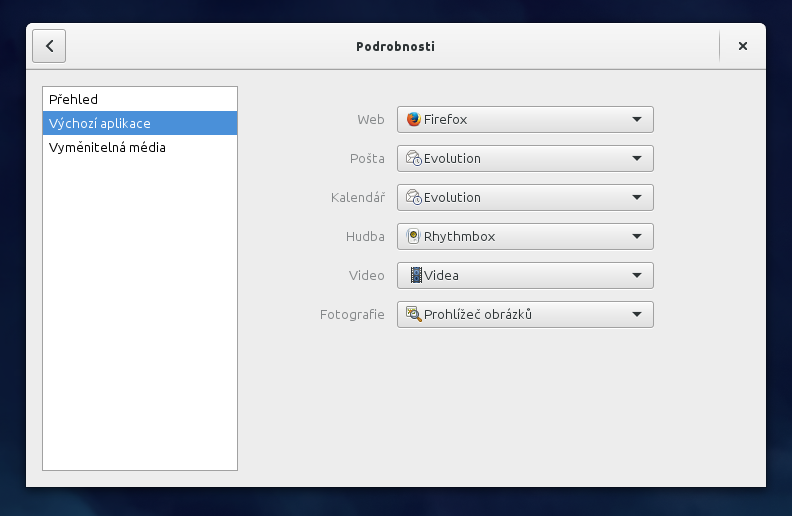Open the Kalendář dropdown arrow
This screenshot has width=792, height=516.
tap(637, 198)
